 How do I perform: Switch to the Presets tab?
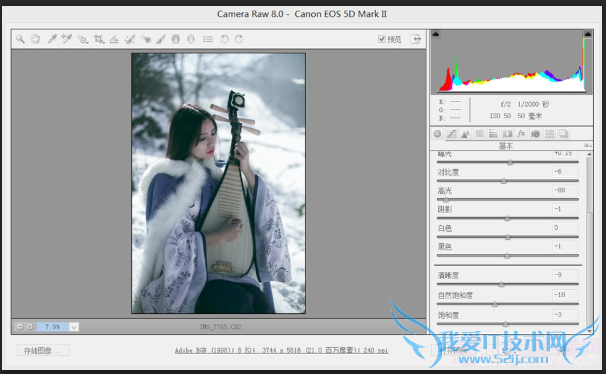pos(549,134)
